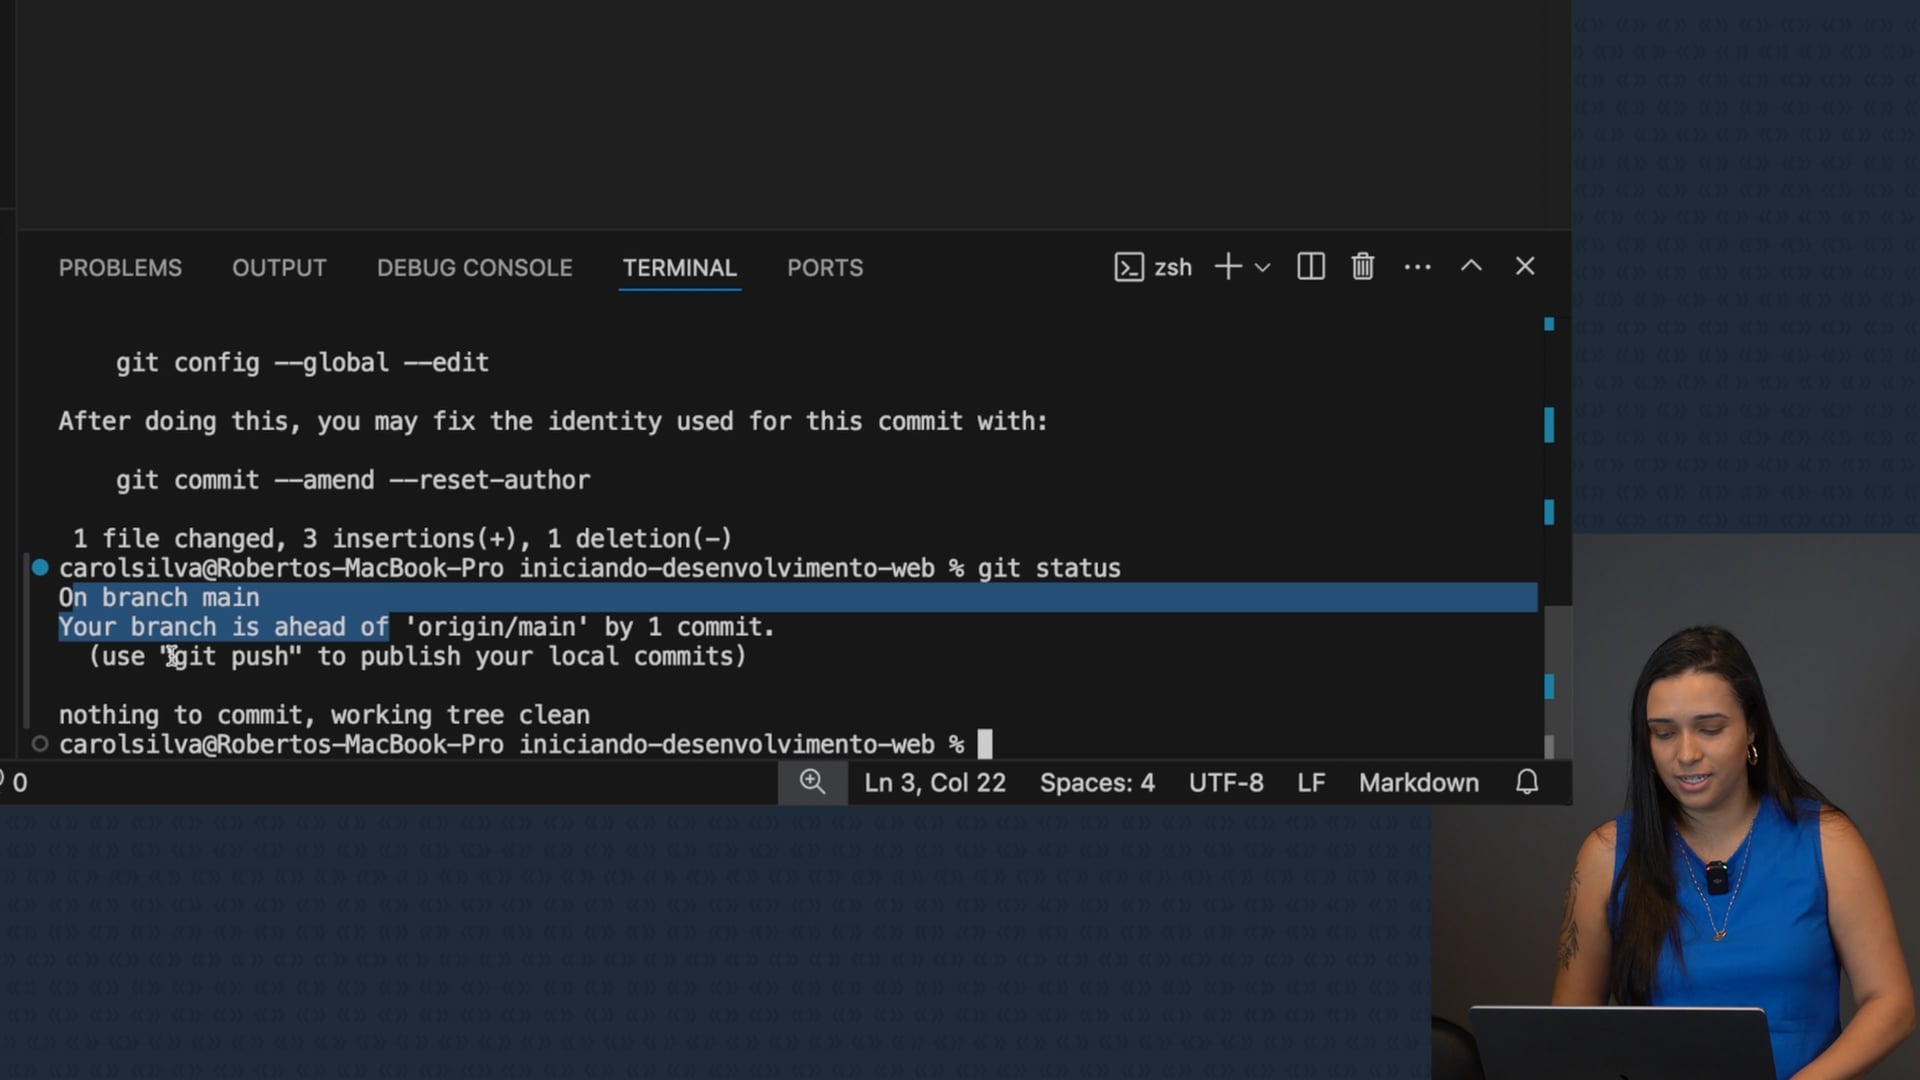
Task: Click the 'On branch main' output line
Action: click(159, 598)
